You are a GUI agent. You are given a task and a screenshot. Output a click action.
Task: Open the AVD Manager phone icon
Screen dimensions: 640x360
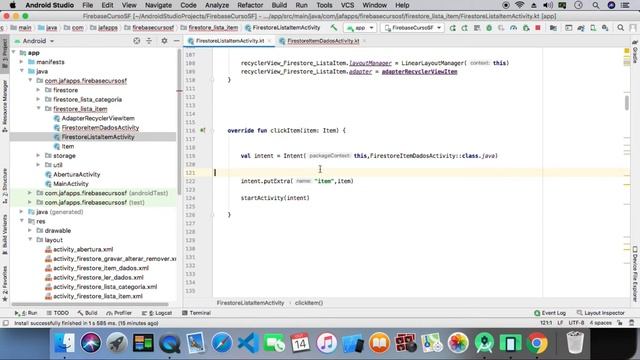click(x=593, y=28)
